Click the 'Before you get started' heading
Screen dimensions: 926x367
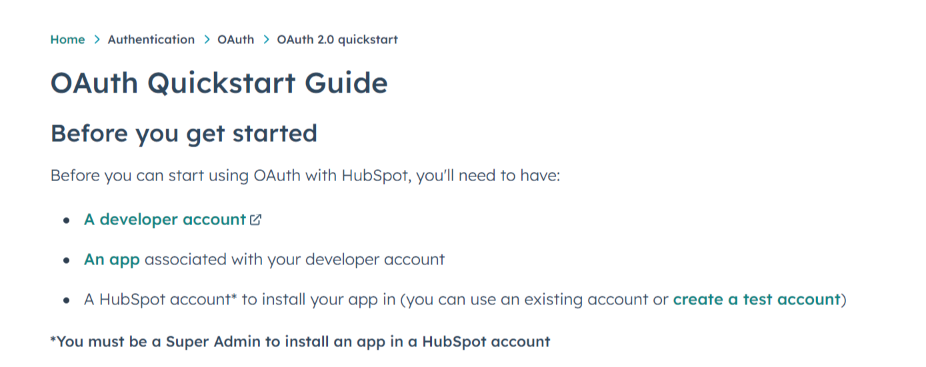(x=184, y=134)
